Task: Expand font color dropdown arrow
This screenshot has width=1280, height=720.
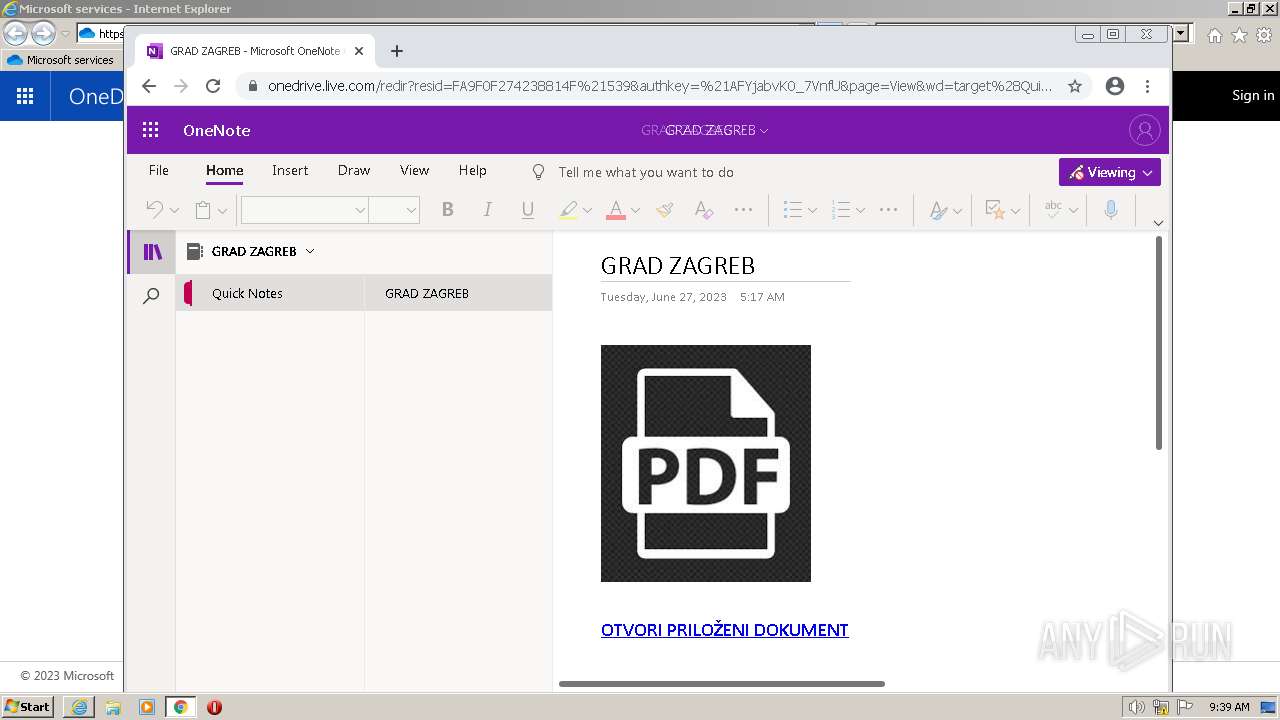Action: 635,210
